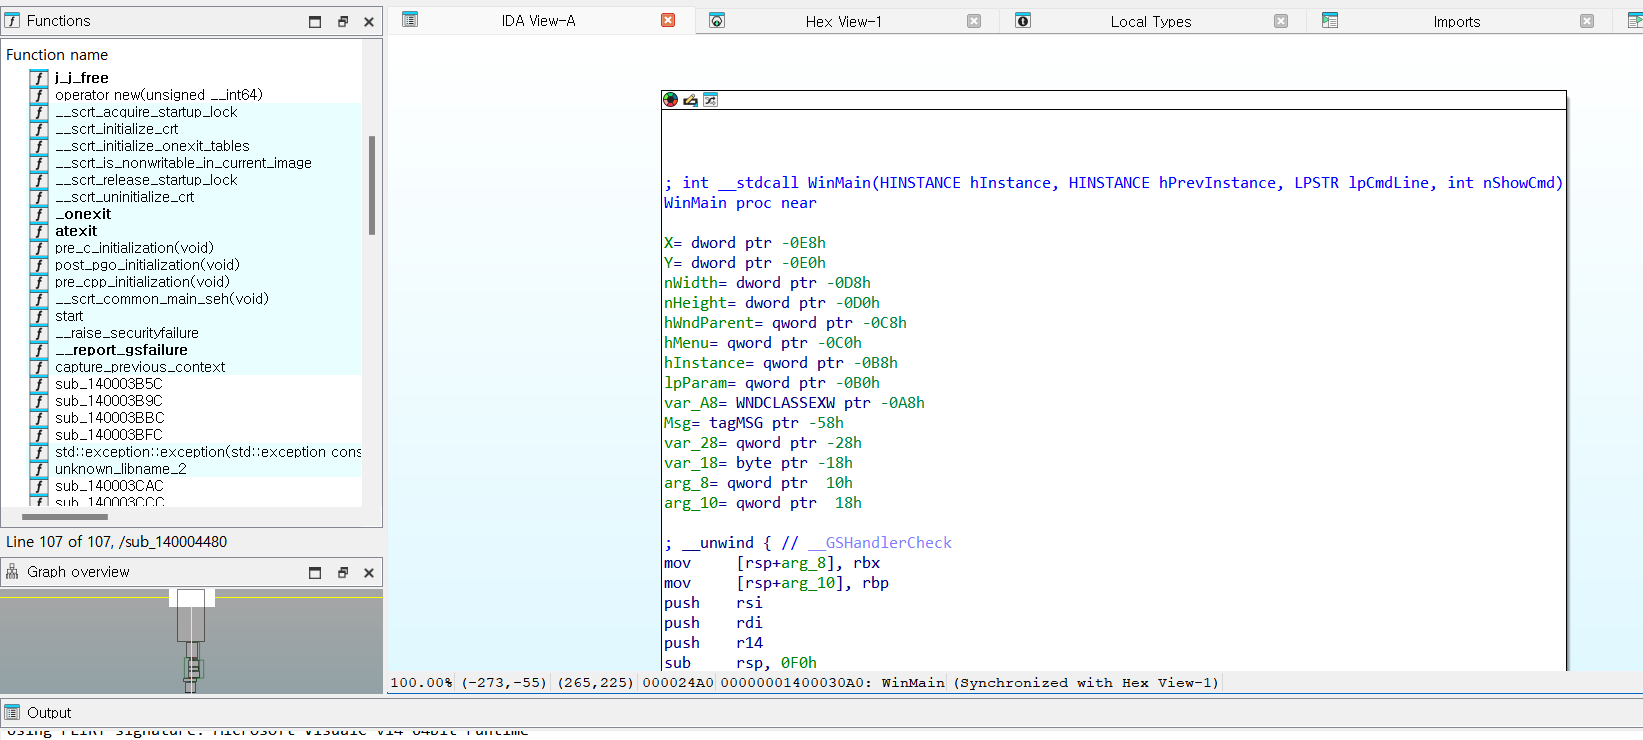This screenshot has height=740, width=1643.
Task: Open the Imports tab
Action: tap(1457, 21)
